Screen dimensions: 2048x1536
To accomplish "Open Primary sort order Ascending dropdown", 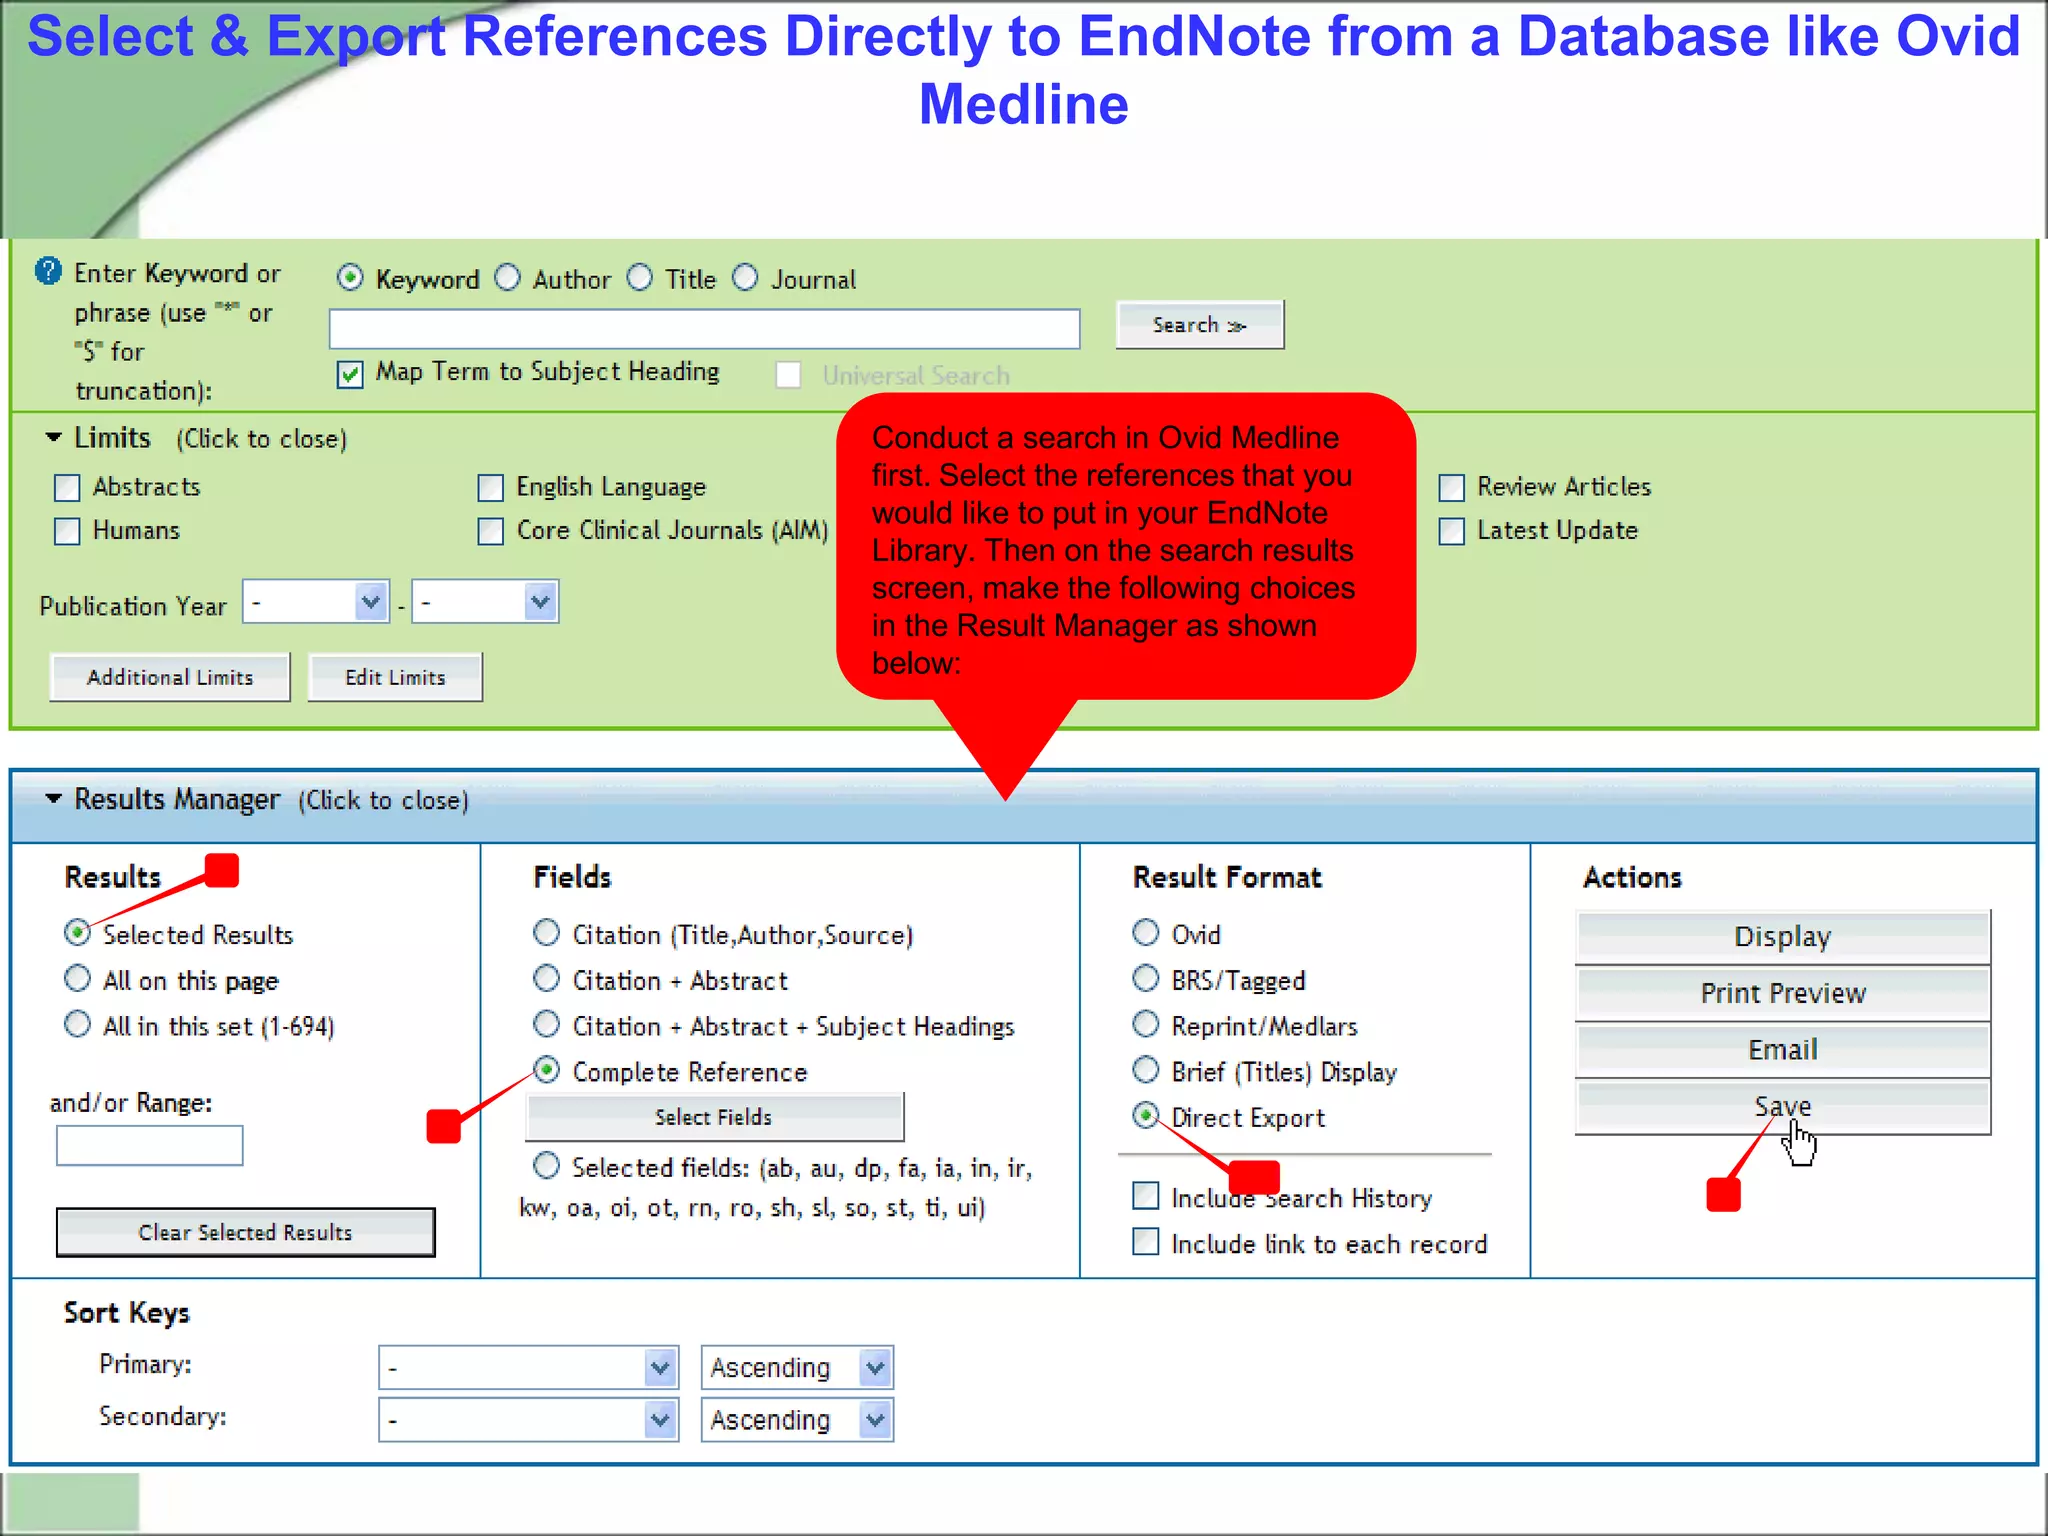I will [x=797, y=1367].
